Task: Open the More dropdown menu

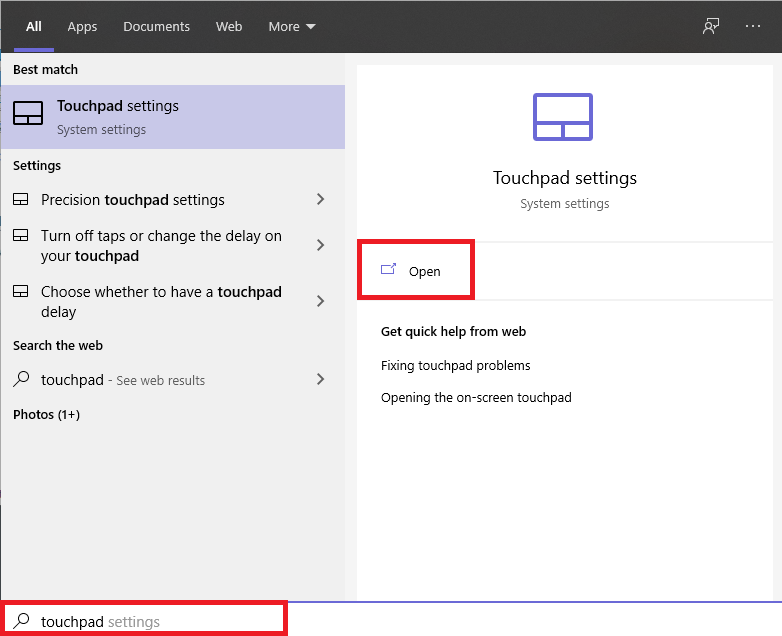Action: 292,26
